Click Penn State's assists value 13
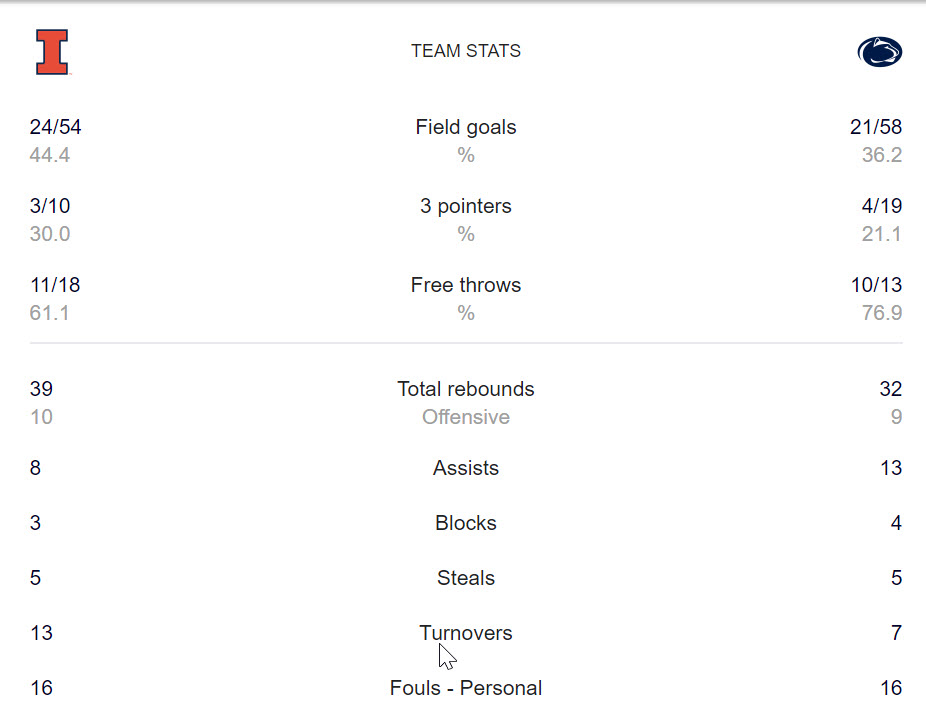This screenshot has height=711, width=926. click(x=891, y=468)
